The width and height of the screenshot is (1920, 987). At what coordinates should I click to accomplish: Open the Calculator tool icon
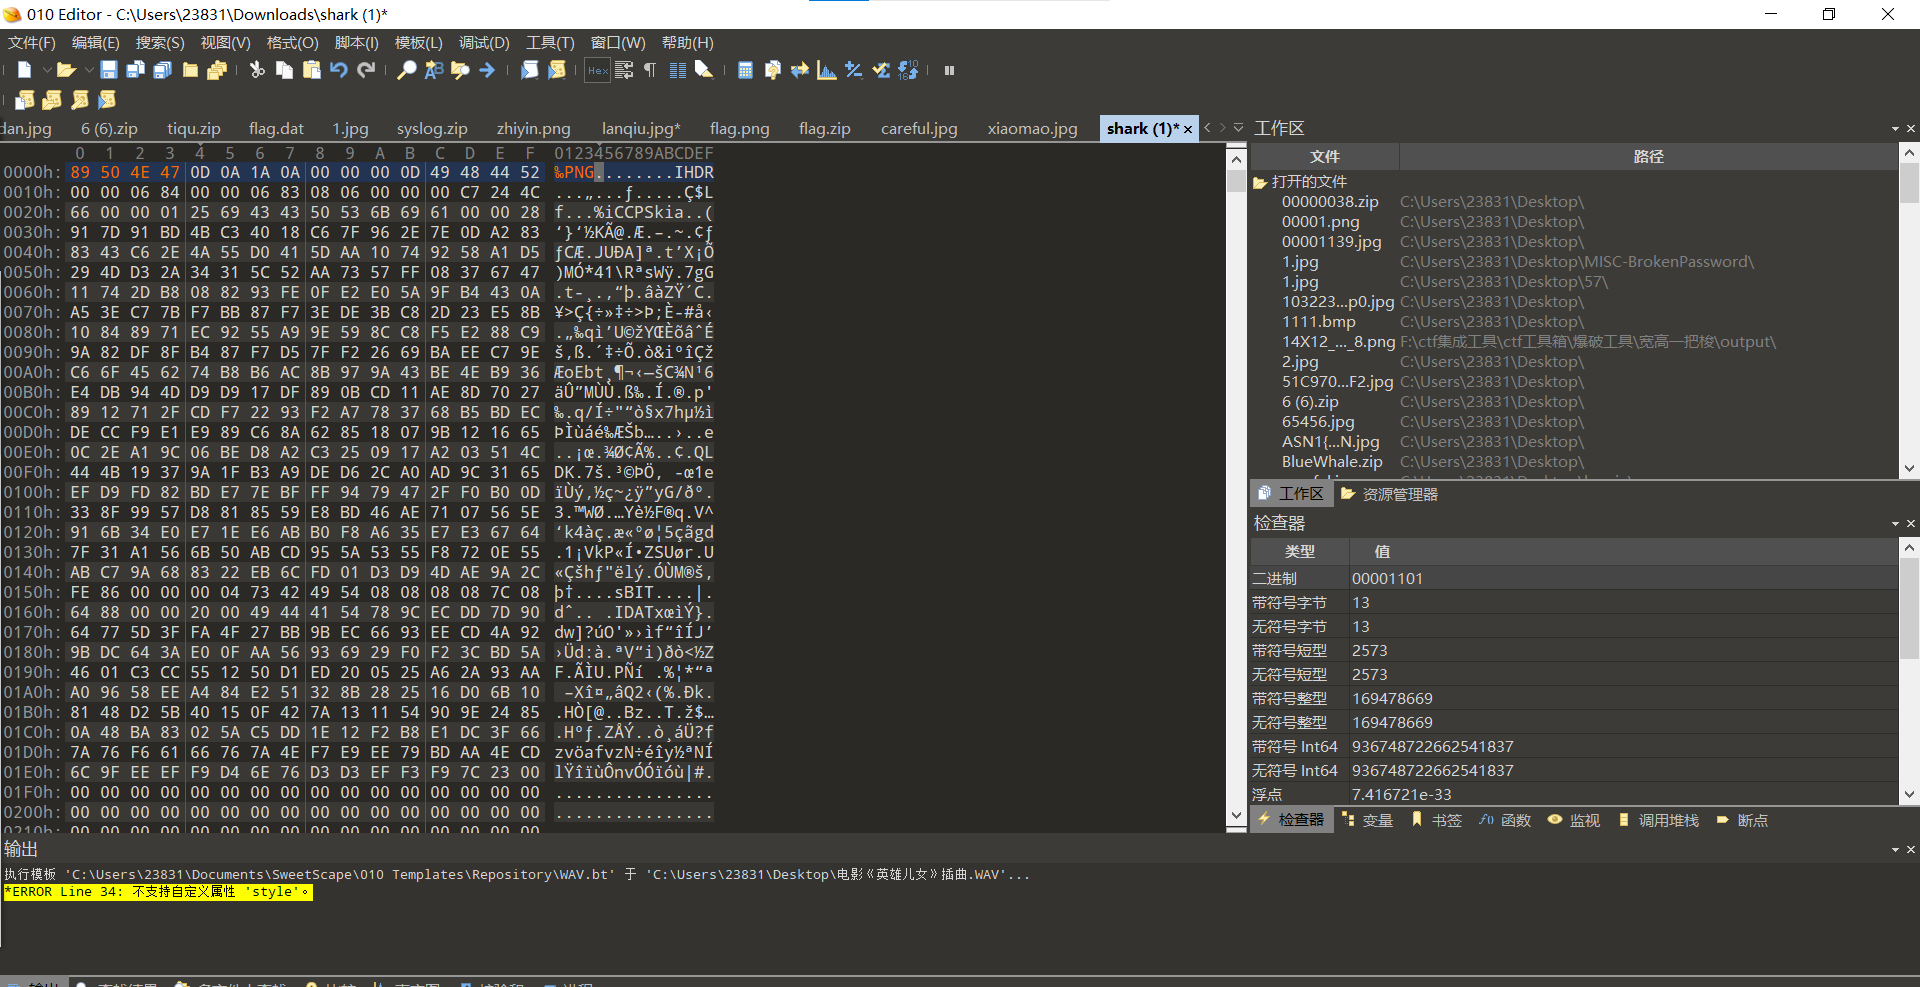click(745, 70)
